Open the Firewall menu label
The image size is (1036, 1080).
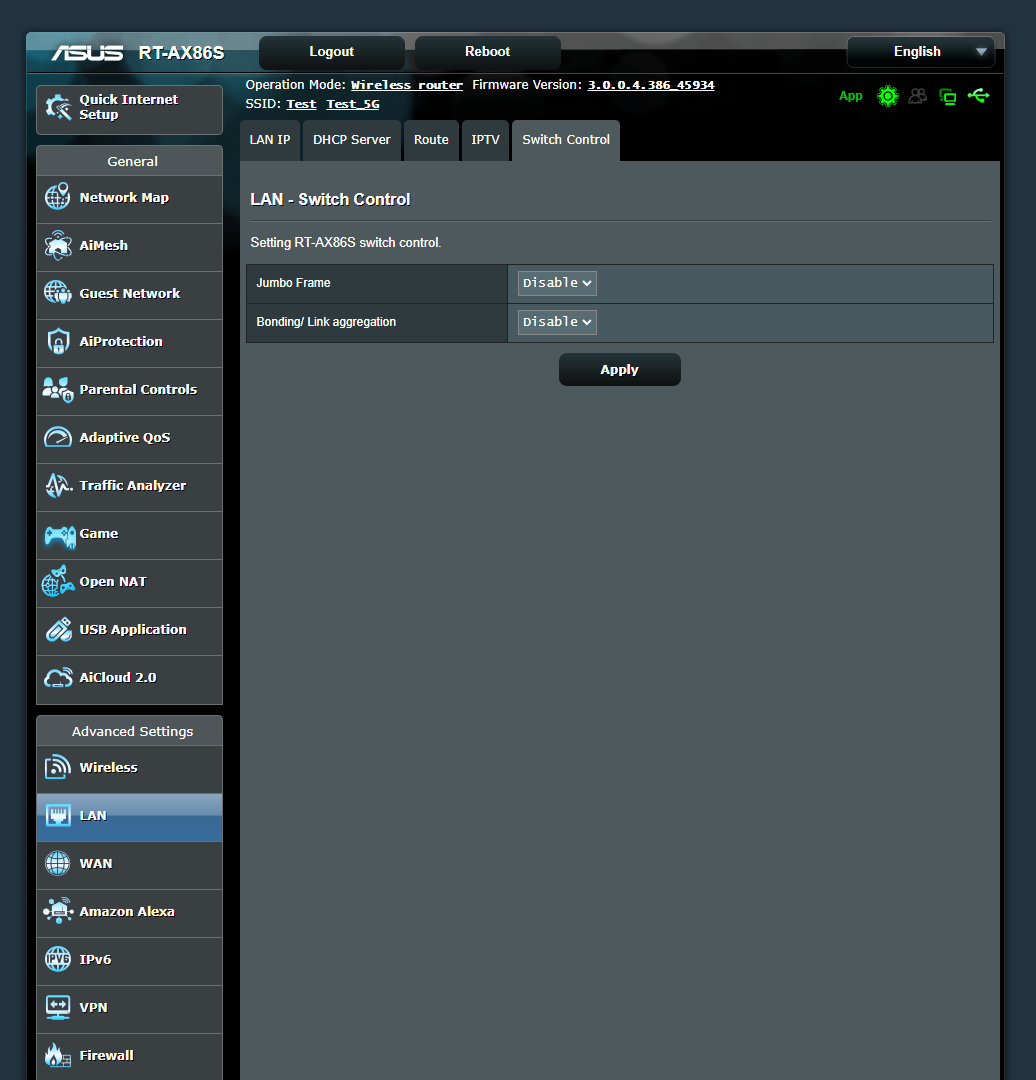tap(106, 1055)
